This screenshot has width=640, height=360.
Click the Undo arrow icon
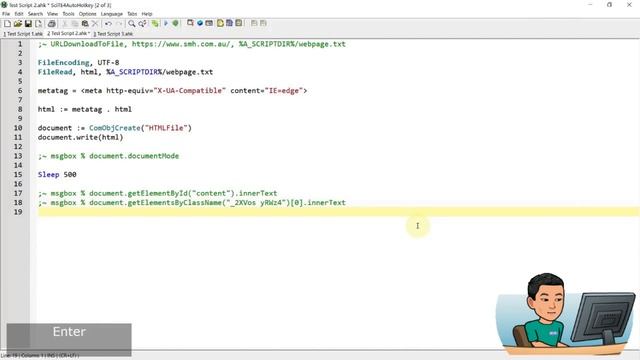(x=108, y=24)
